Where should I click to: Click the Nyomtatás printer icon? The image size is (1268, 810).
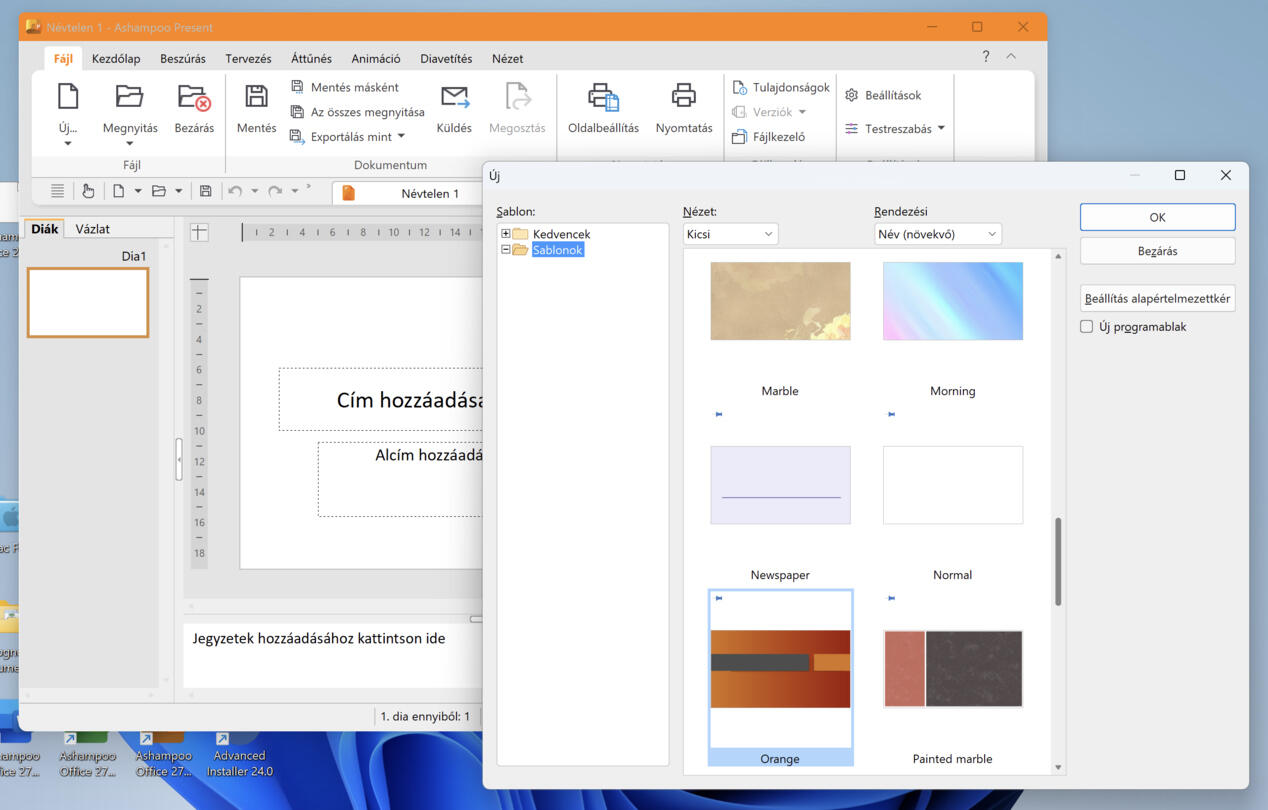(x=684, y=97)
